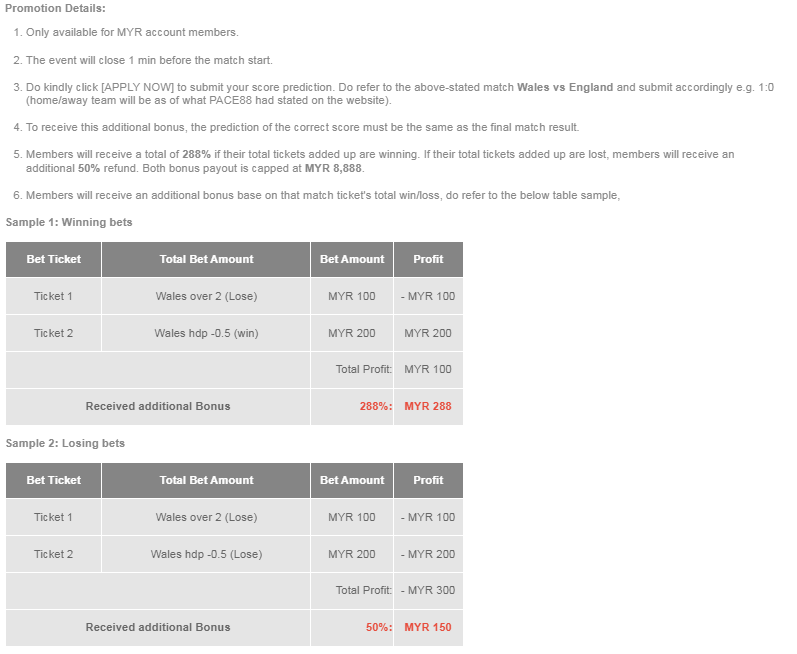Click the red MYR 288 bonus amount

[x=428, y=407]
